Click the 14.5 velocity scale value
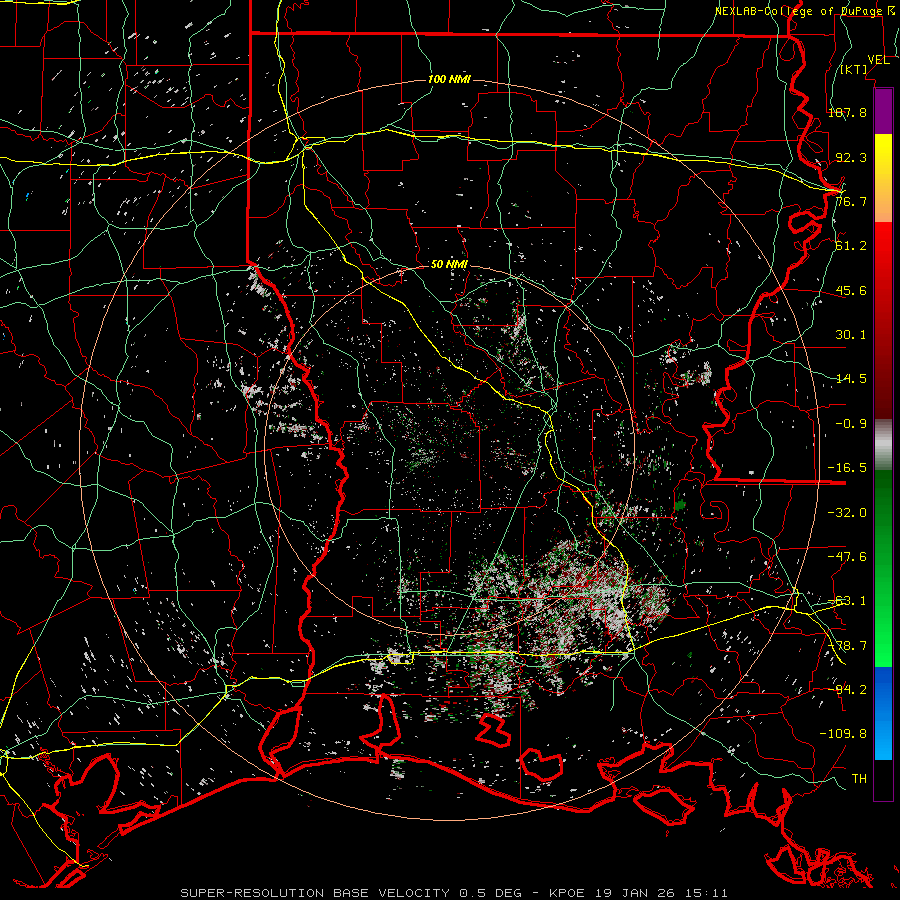The height and width of the screenshot is (900, 900). 851,379
